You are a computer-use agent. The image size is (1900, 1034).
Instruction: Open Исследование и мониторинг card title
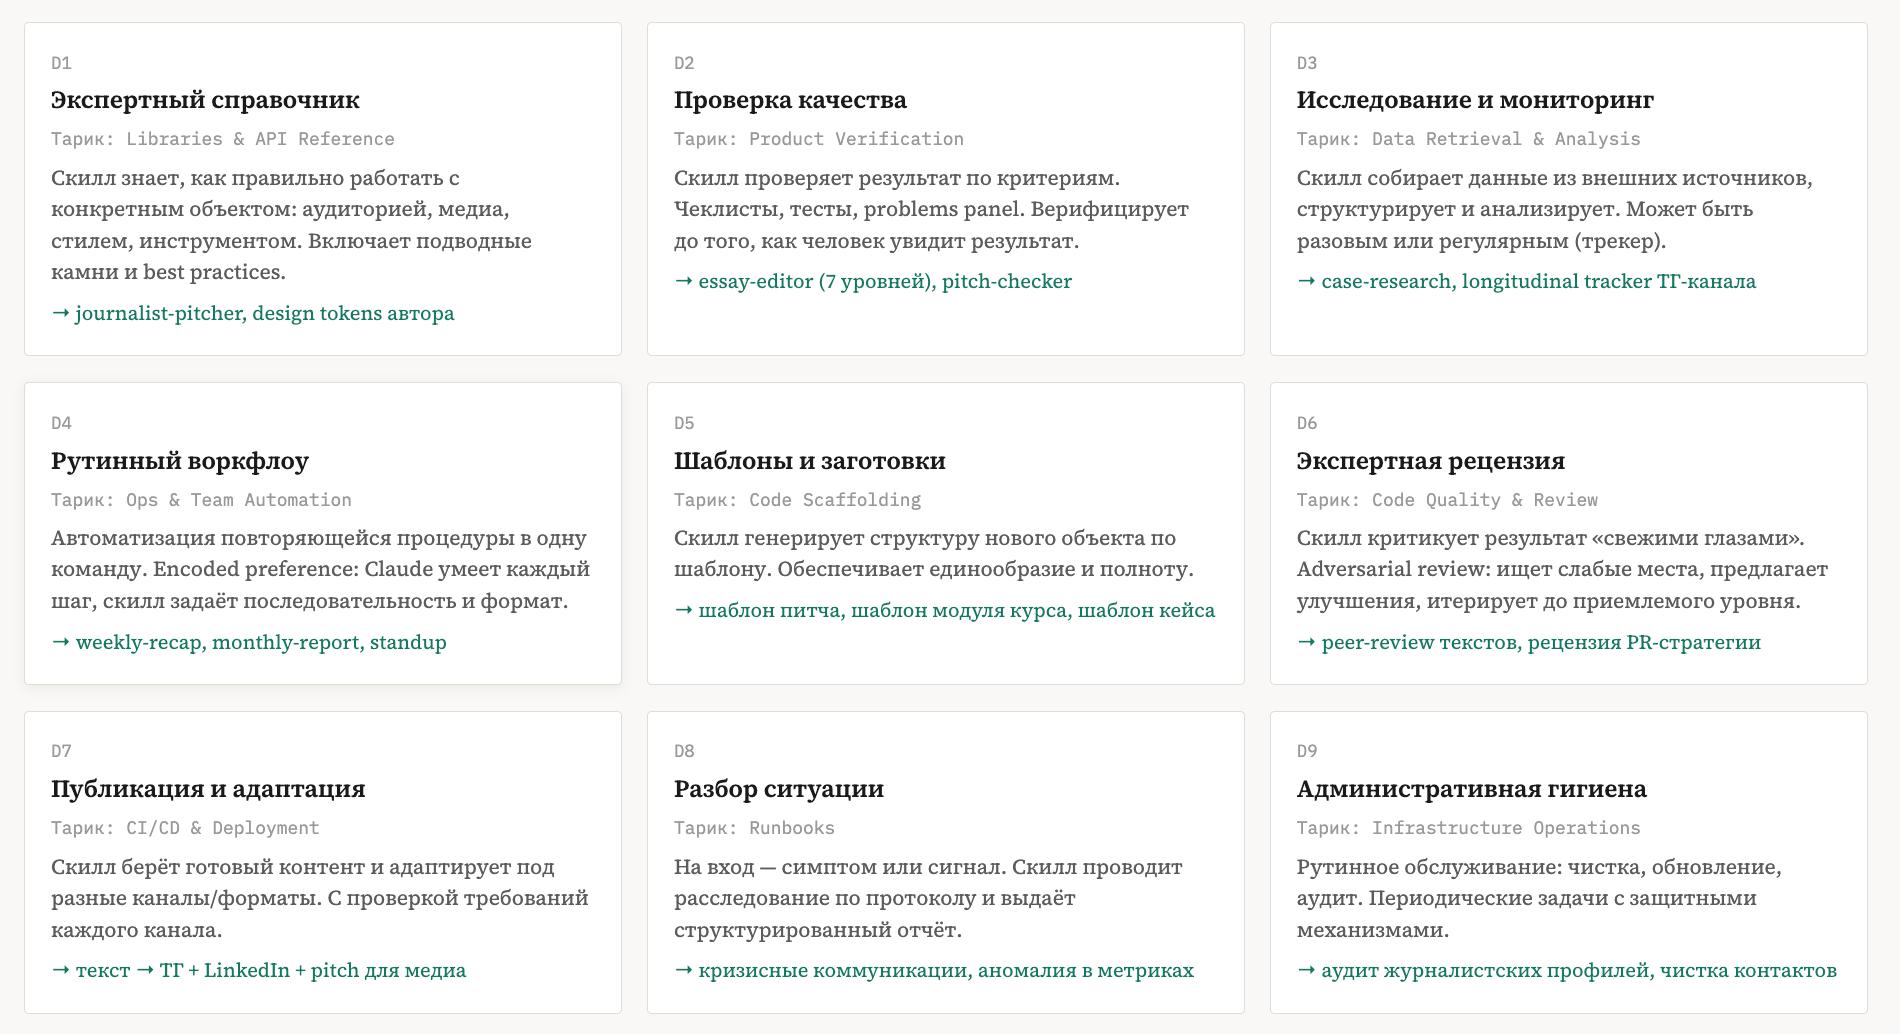1475,100
